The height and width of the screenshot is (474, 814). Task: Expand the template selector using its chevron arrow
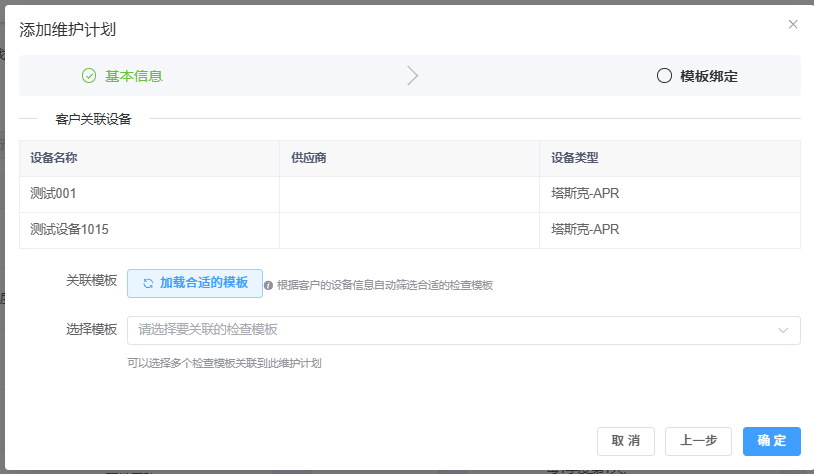tap(782, 330)
